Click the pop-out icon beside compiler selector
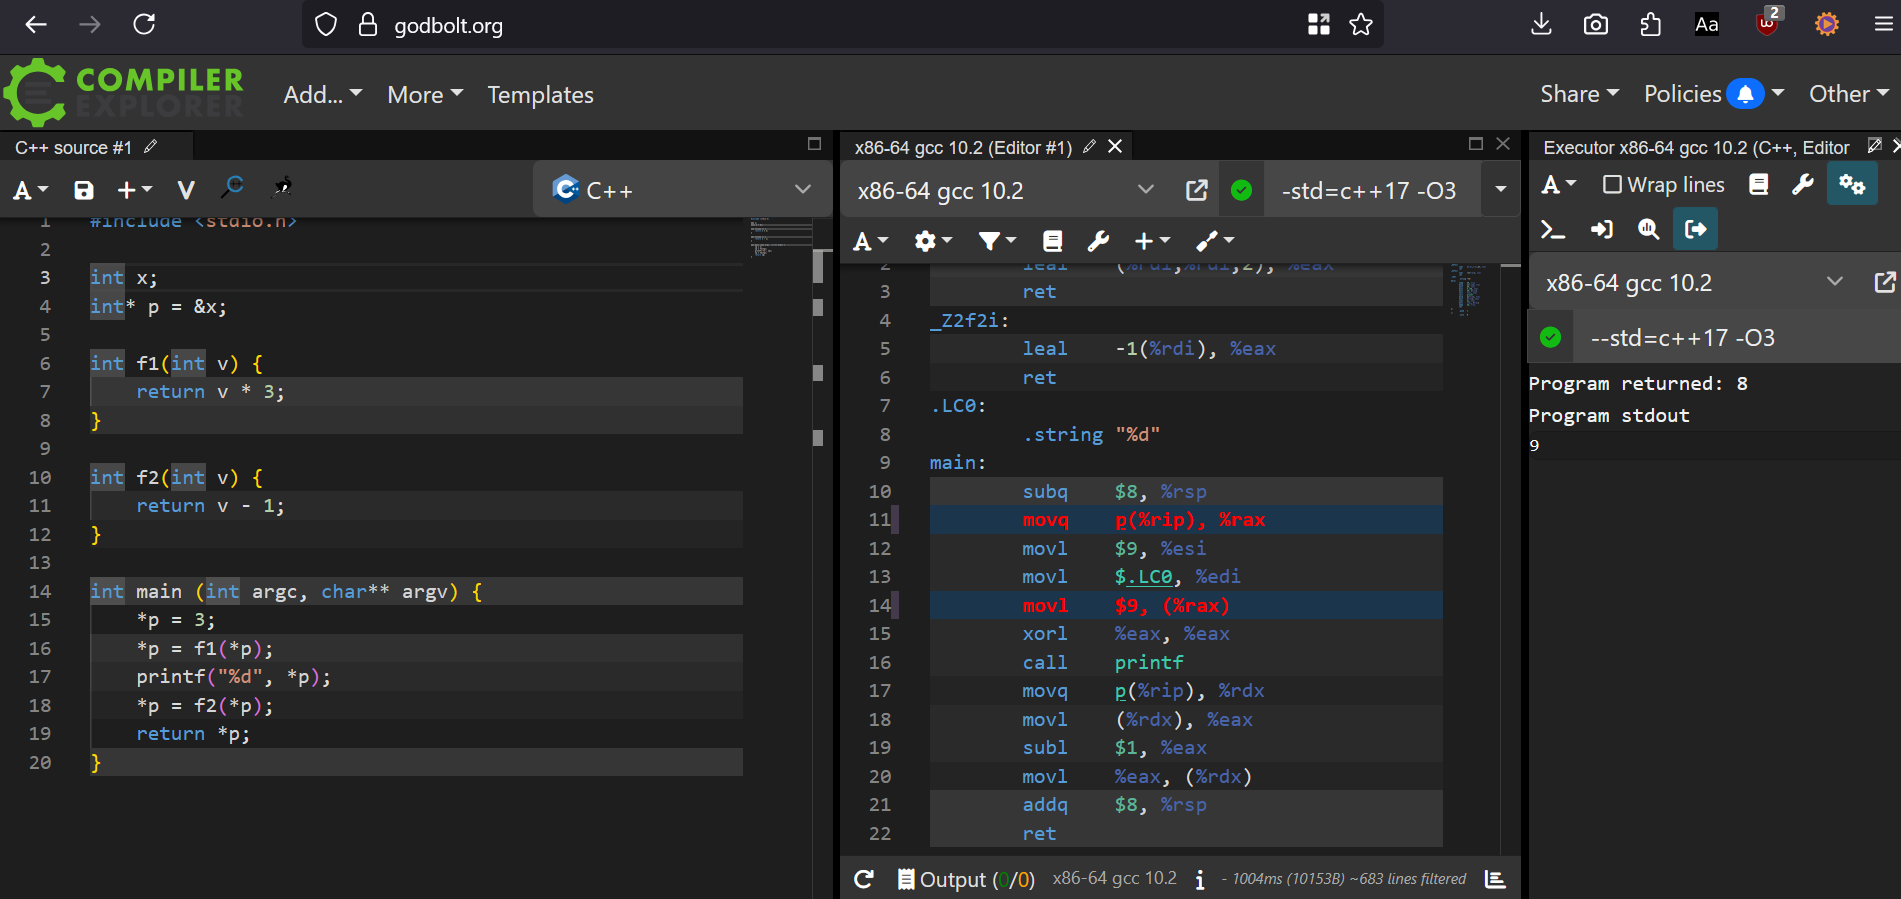The image size is (1901, 899). tap(1196, 190)
